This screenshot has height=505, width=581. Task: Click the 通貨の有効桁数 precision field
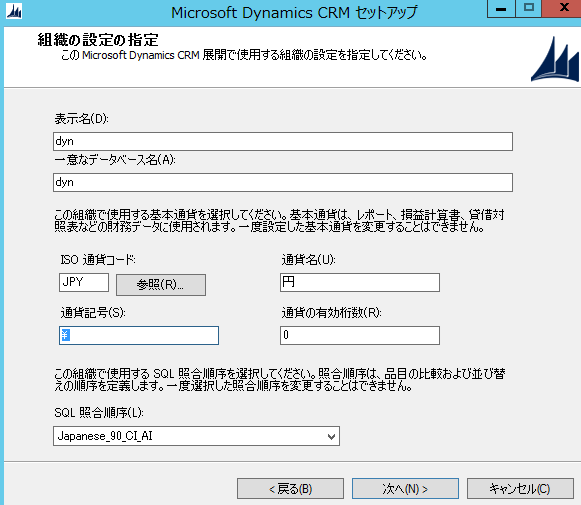pyautogui.click(x=360, y=335)
